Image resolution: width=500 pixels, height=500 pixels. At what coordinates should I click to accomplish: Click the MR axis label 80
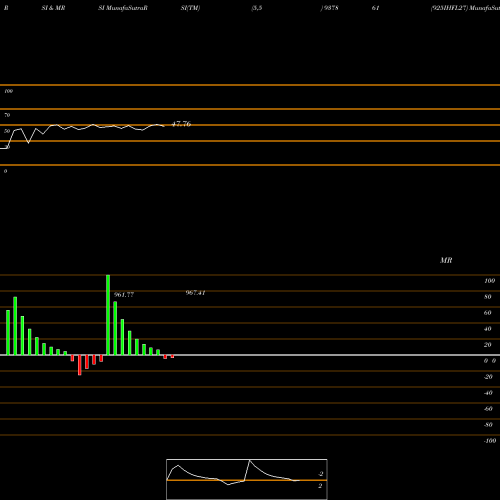pyautogui.click(x=488, y=297)
